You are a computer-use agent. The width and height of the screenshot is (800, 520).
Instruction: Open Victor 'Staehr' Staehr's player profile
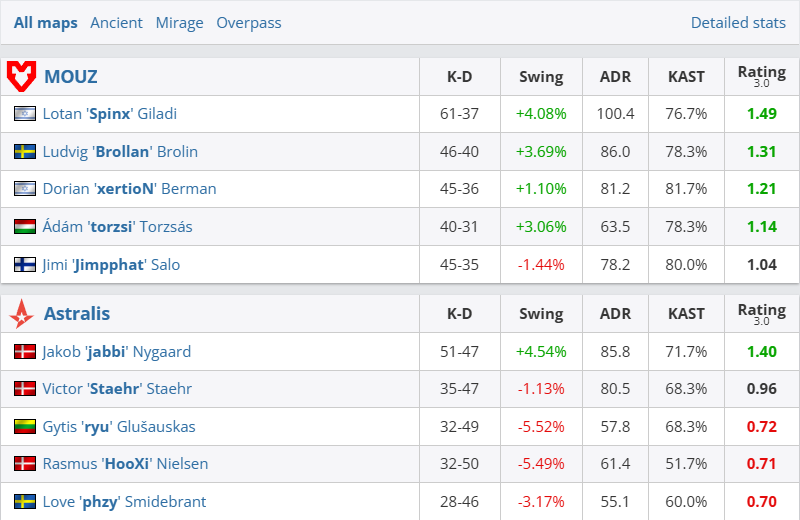point(117,389)
